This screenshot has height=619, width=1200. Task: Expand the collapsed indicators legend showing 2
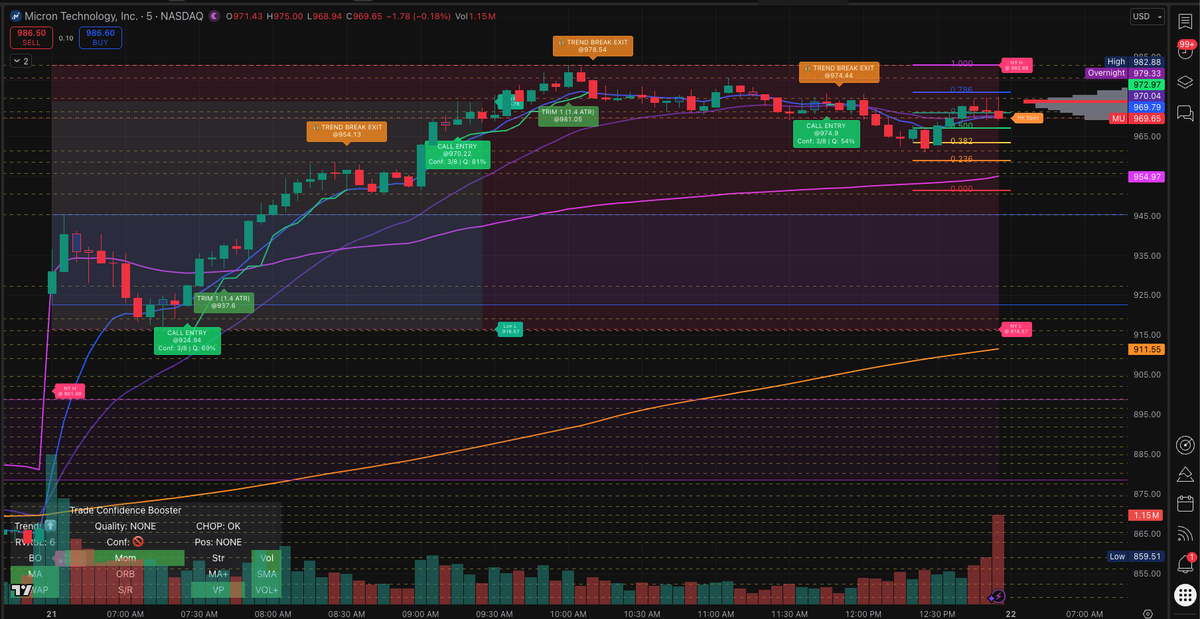click(x=21, y=61)
